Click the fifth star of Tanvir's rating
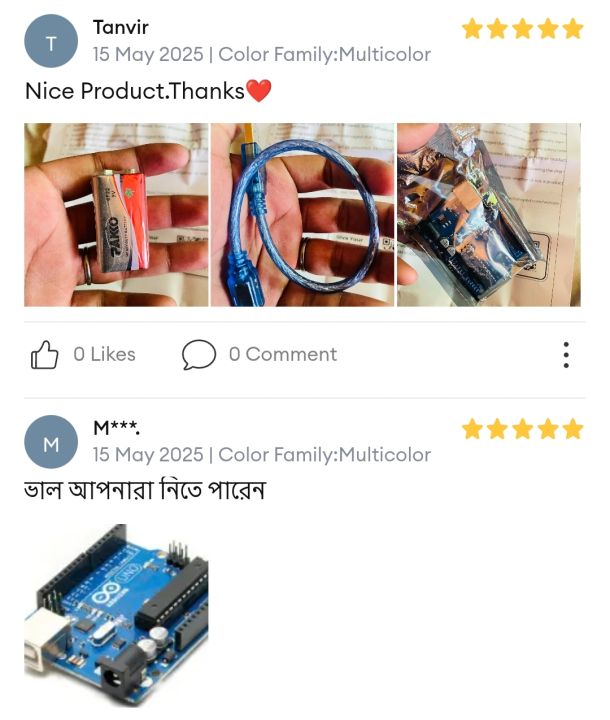This screenshot has width=610, height=720. point(573,28)
